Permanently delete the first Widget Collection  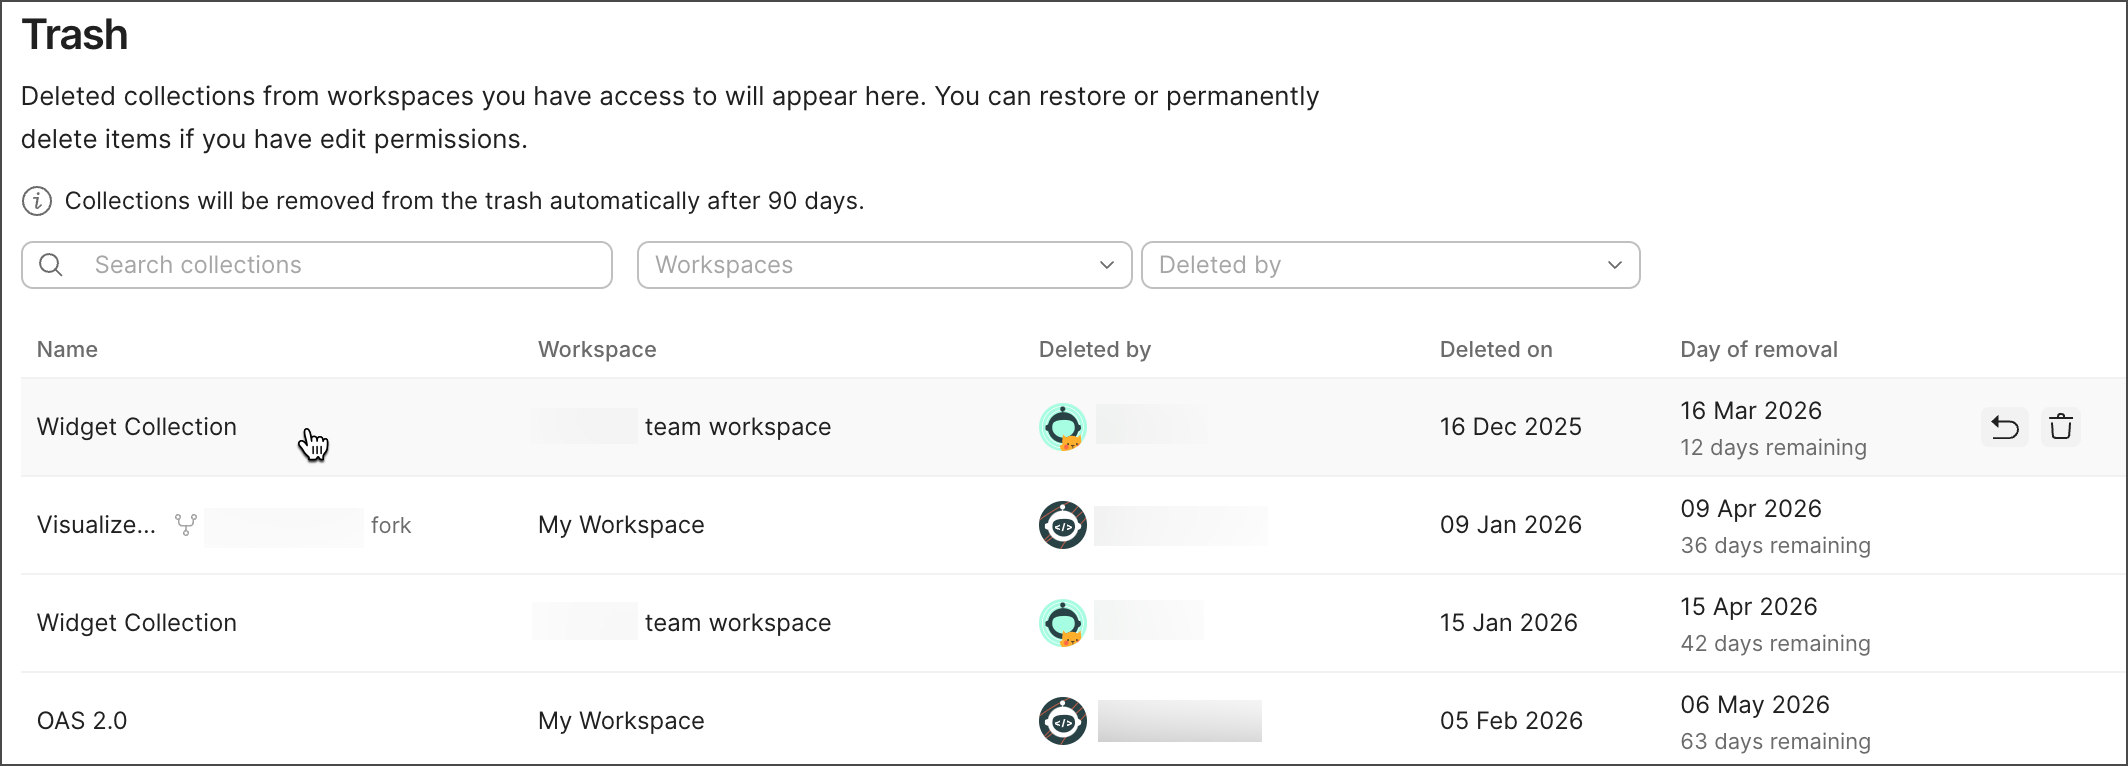tap(2061, 428)
